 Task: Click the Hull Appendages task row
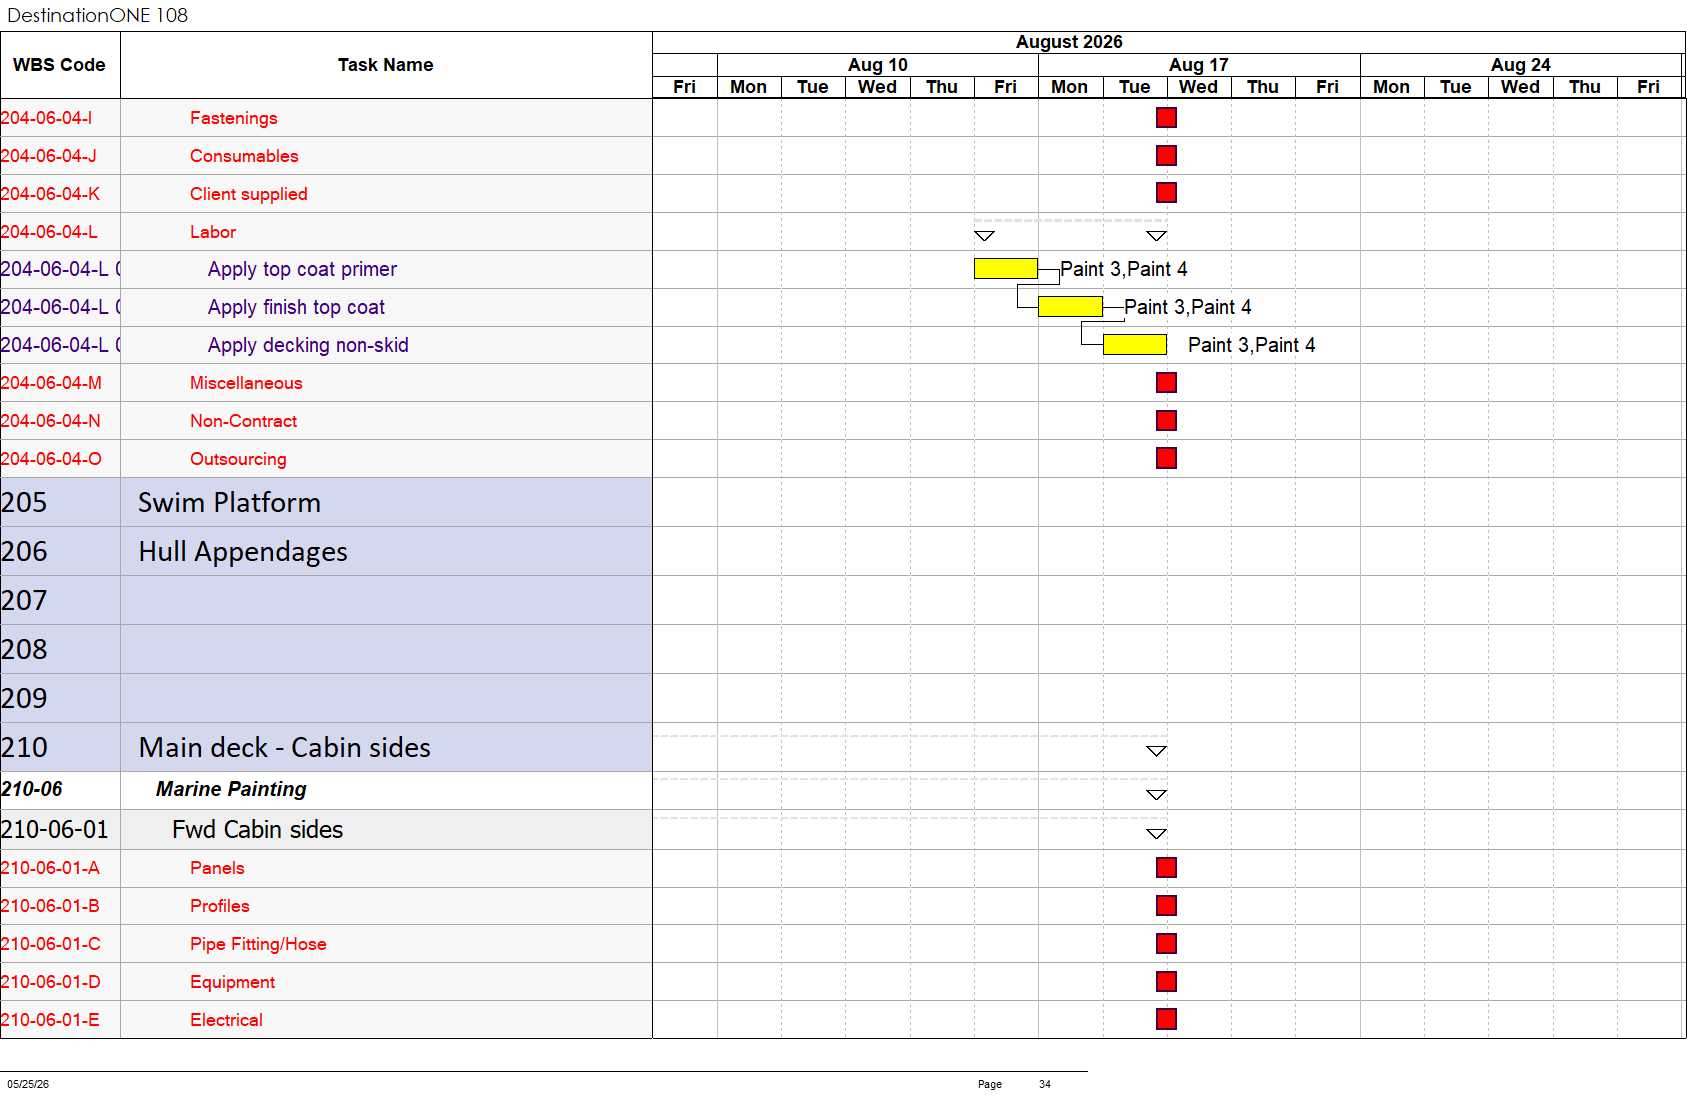click(326, 551)
